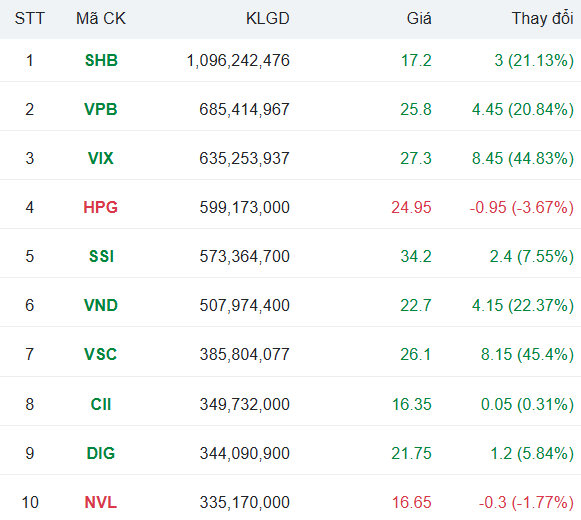Click the HPG price 24.95
Viewport: 581px width, 520px height.
click(x=411, y=207)
